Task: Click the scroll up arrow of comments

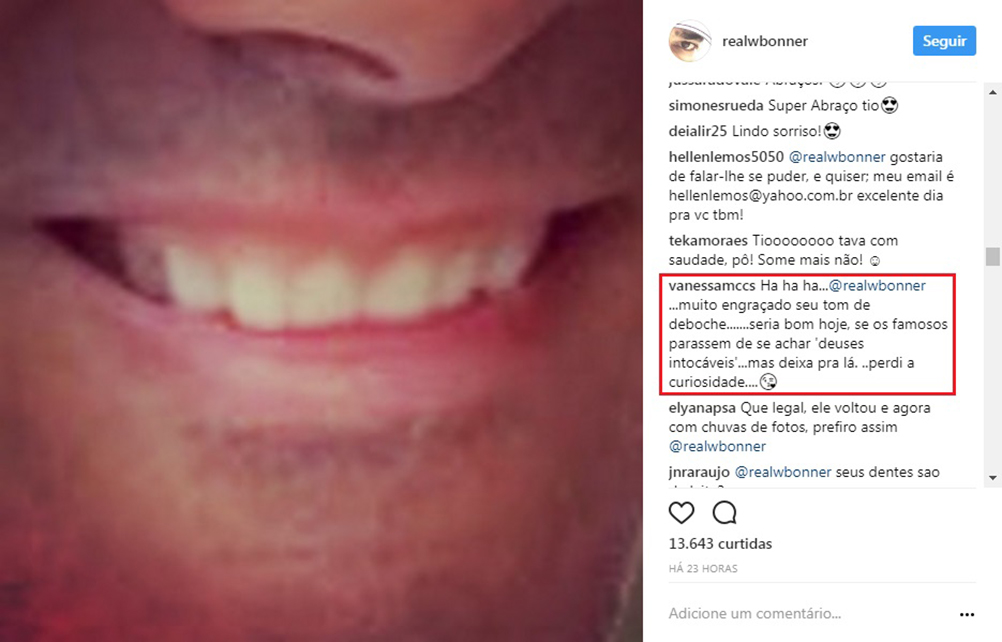Action: pos(992,93)
